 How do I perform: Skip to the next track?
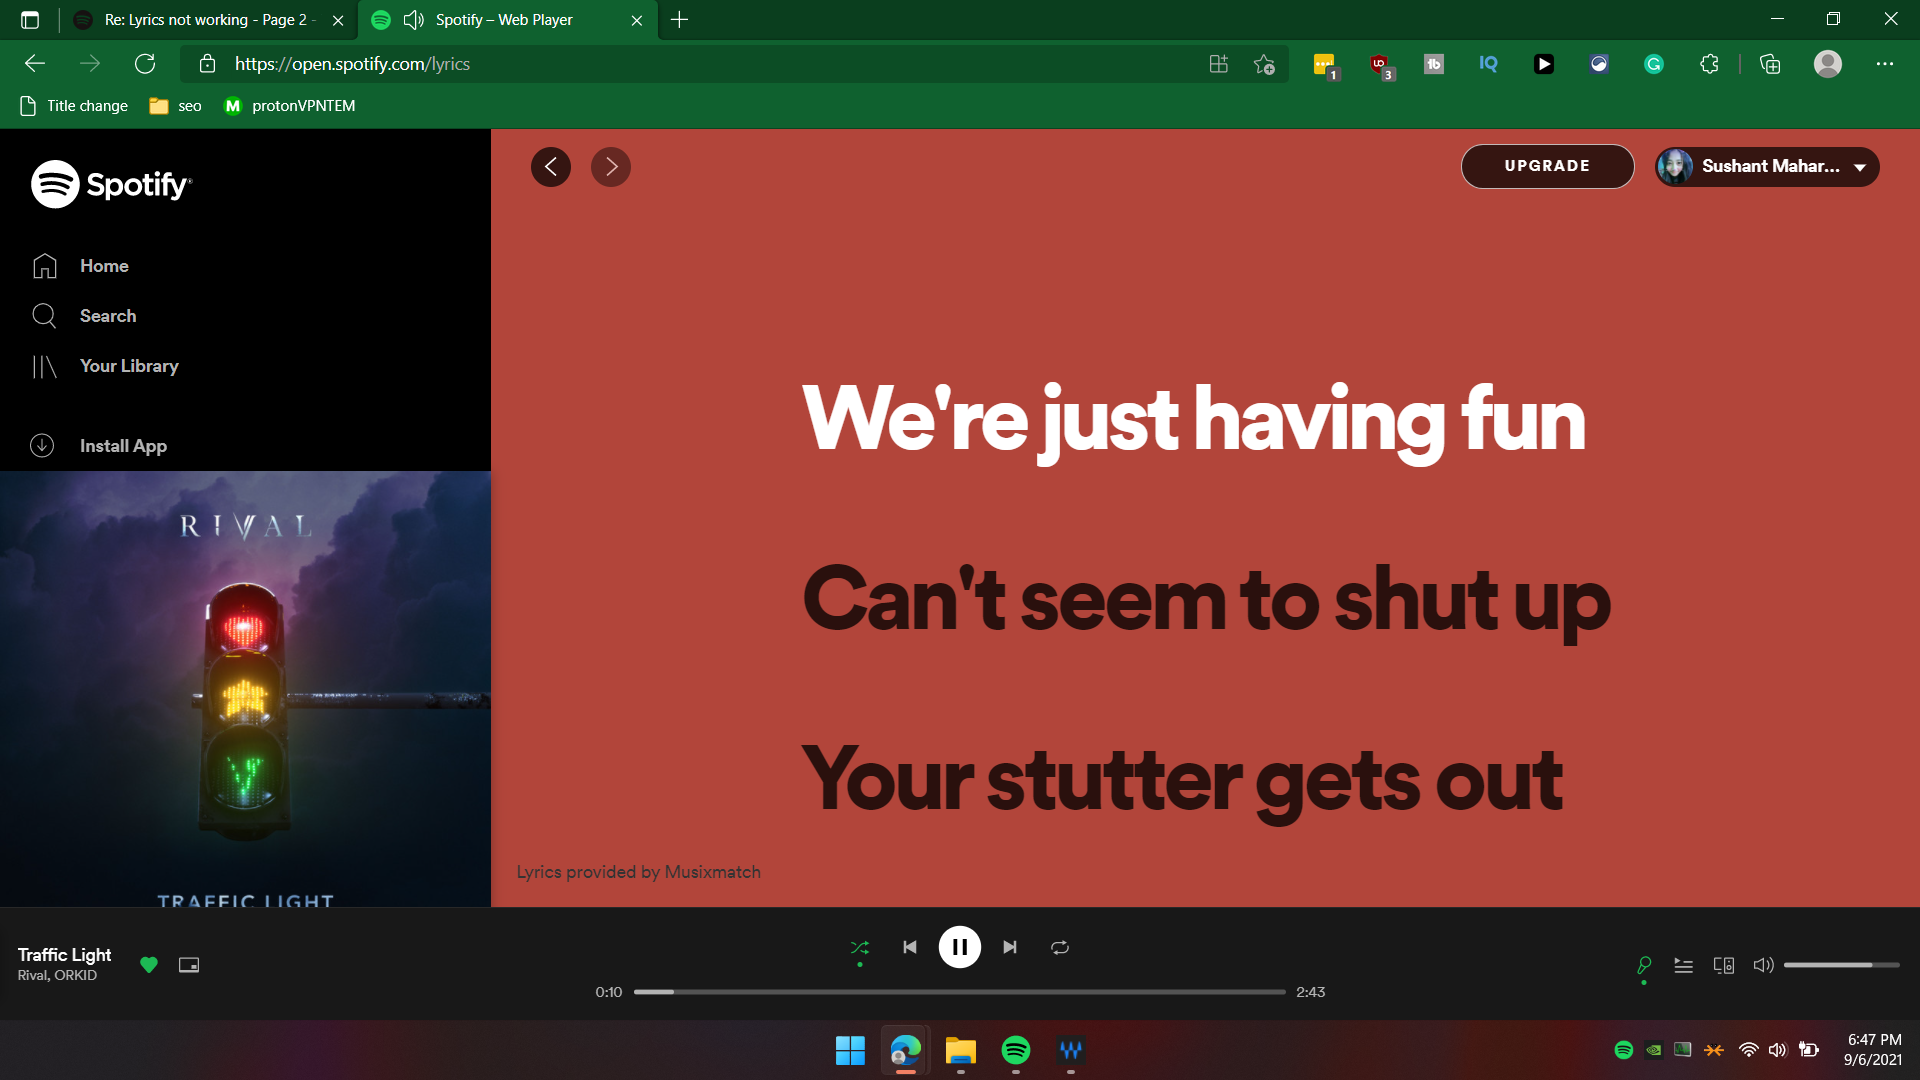point(1010,947)
